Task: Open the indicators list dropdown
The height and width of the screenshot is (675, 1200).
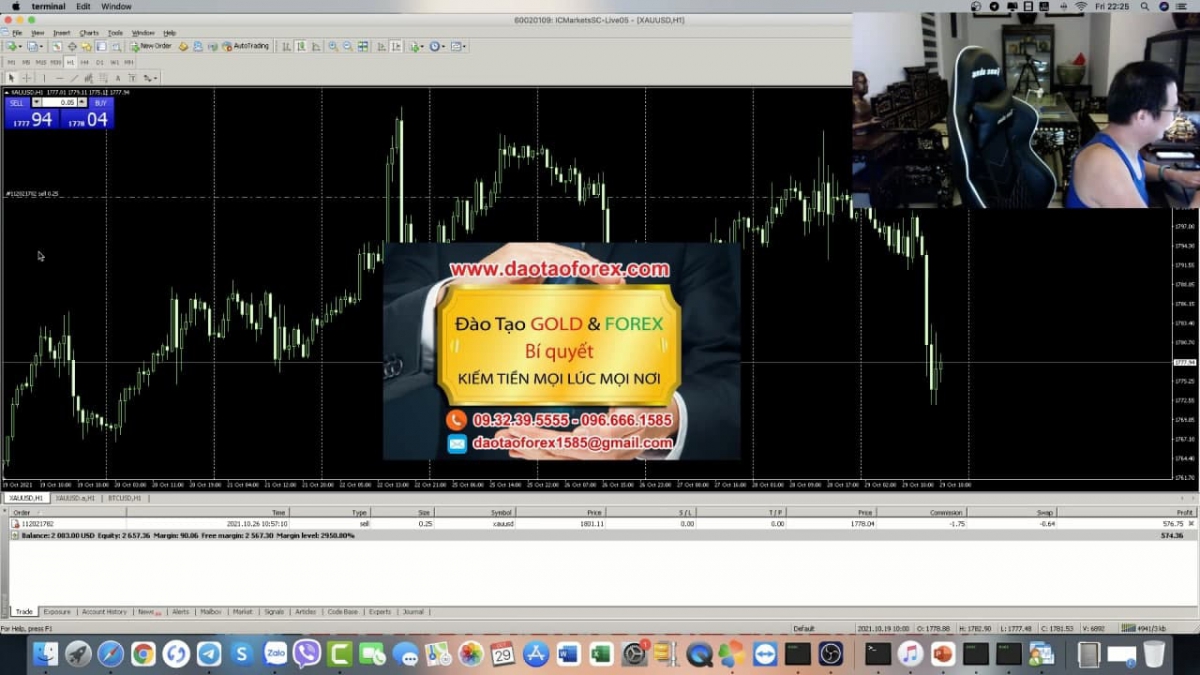Action: click(x=417, y=46)
